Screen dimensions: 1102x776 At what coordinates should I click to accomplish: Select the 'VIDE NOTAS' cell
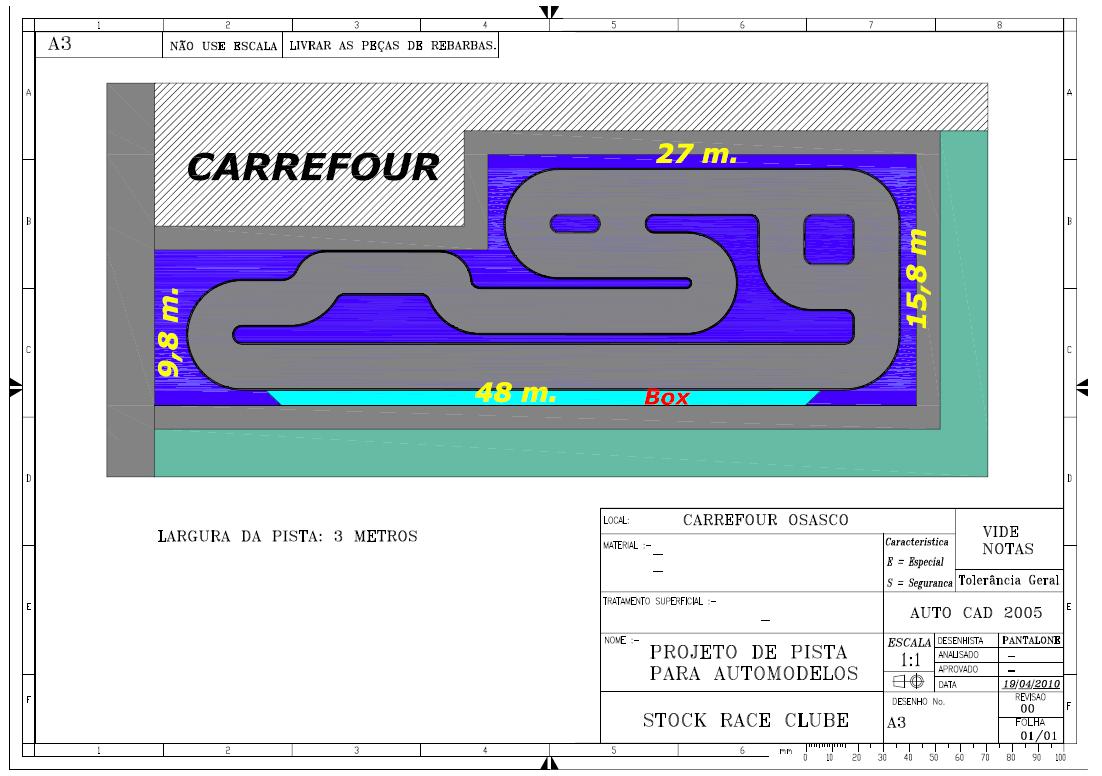(x=1008, y=541)
